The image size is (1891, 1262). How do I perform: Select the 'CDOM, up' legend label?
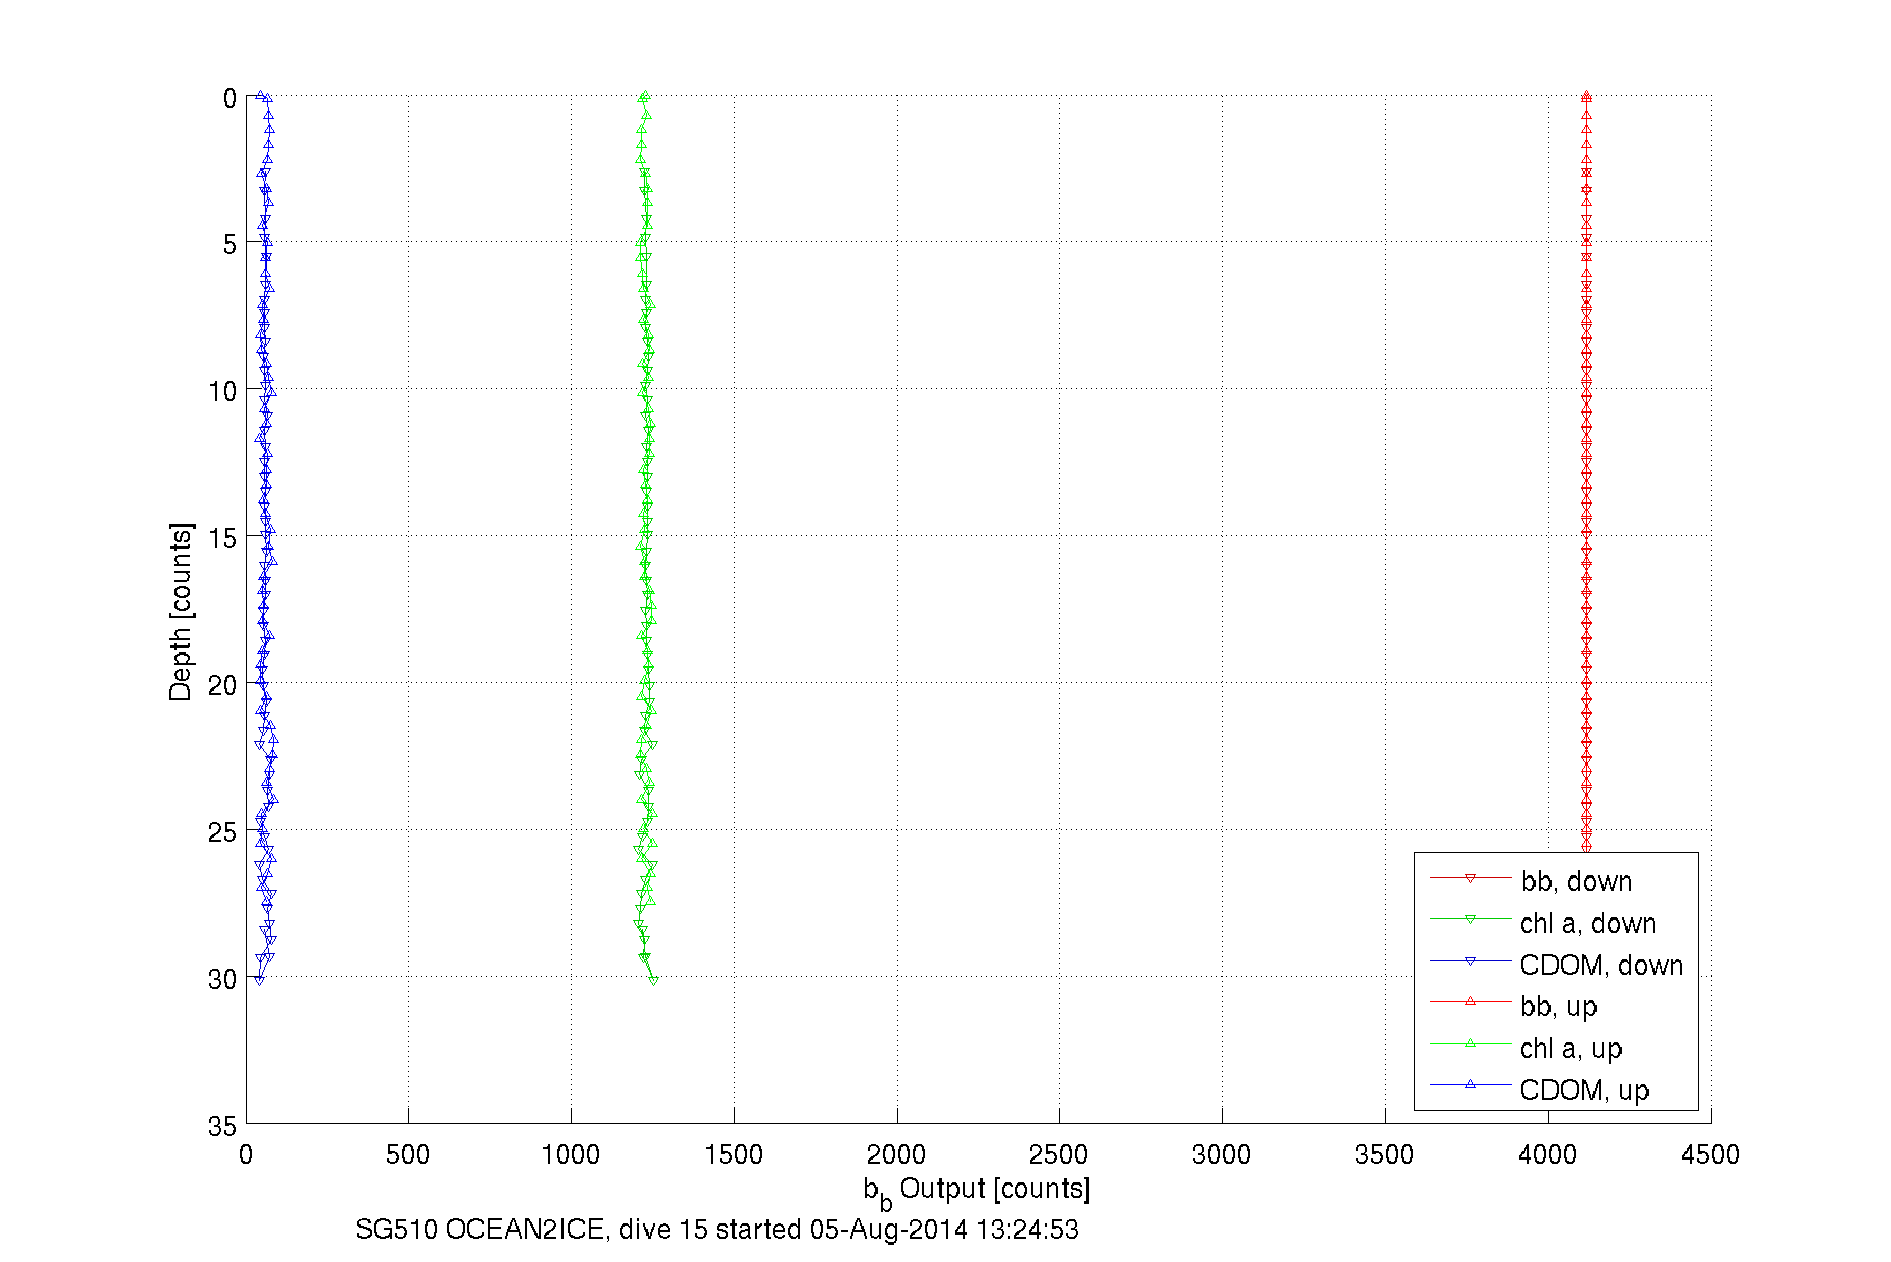[x=1583, y=1090]
